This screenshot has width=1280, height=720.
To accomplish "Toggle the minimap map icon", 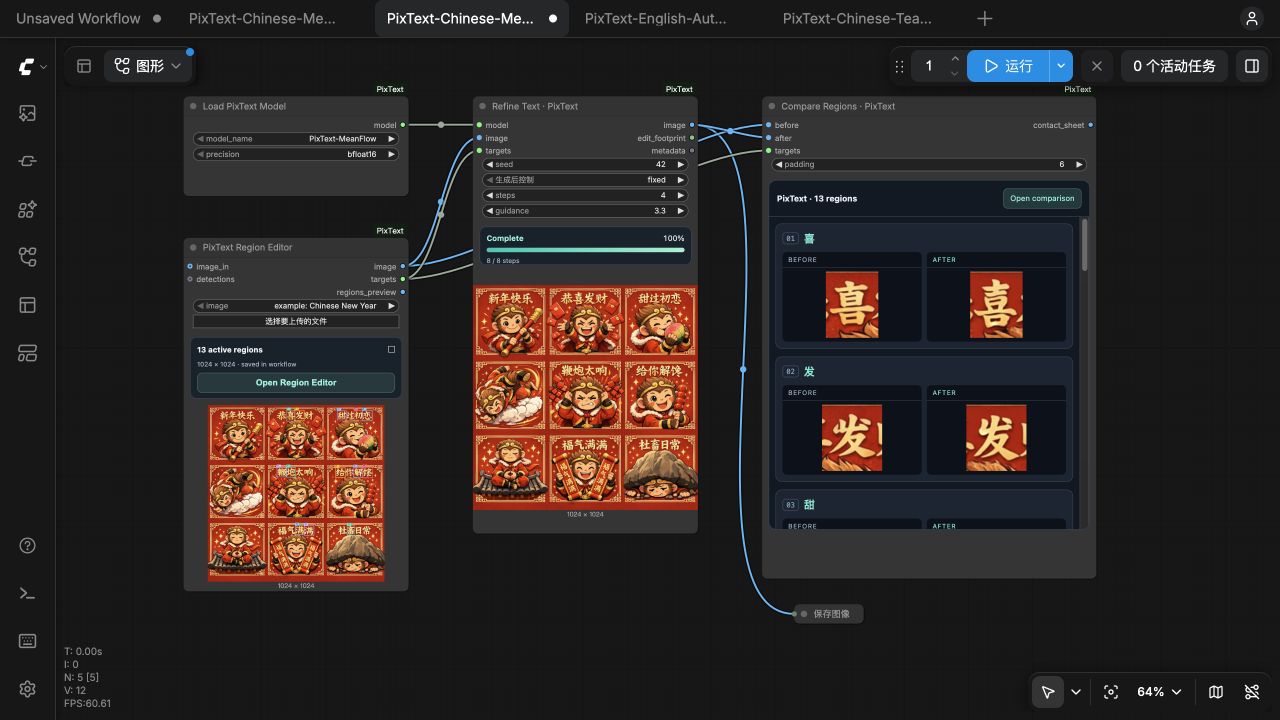I will click(x=1216, y=692).
